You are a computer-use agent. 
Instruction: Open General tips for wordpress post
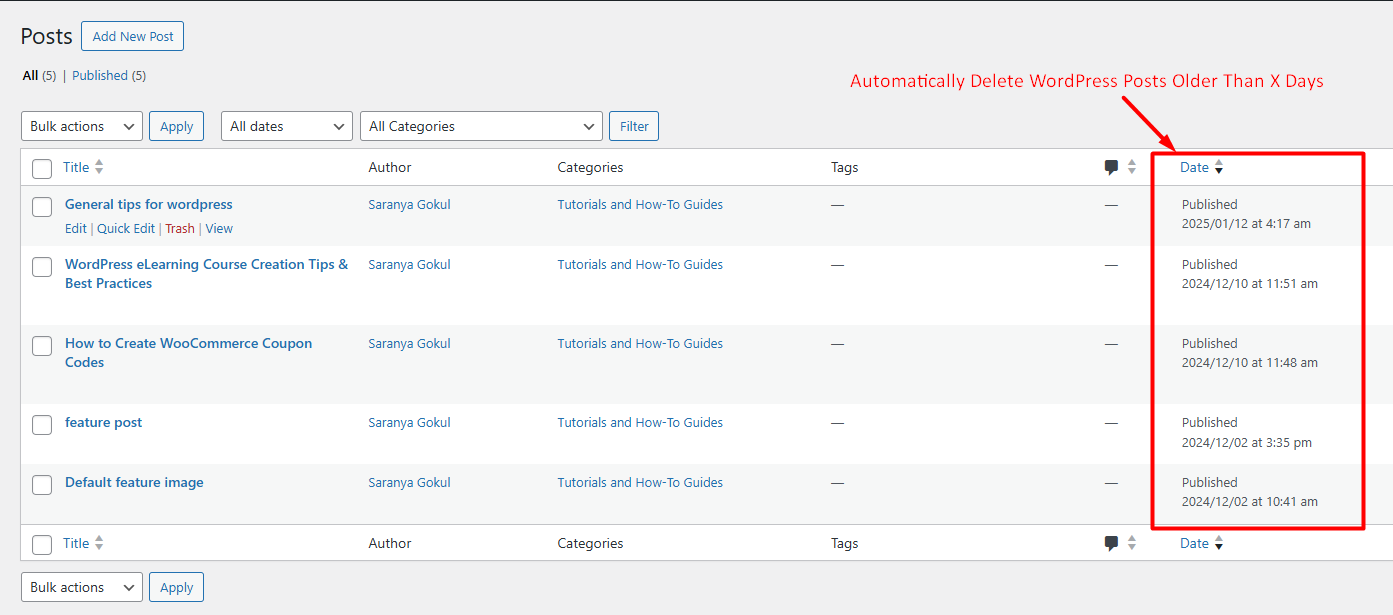tap(149, 204)
